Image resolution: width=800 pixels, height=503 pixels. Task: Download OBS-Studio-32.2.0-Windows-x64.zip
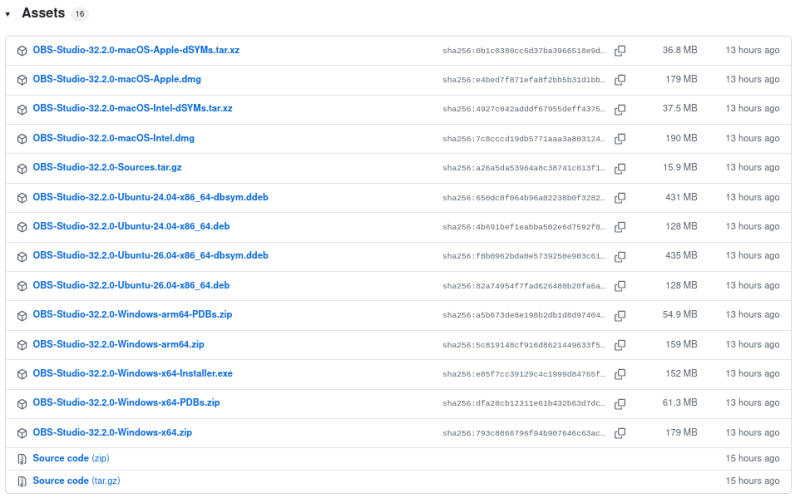pos(112,432)
